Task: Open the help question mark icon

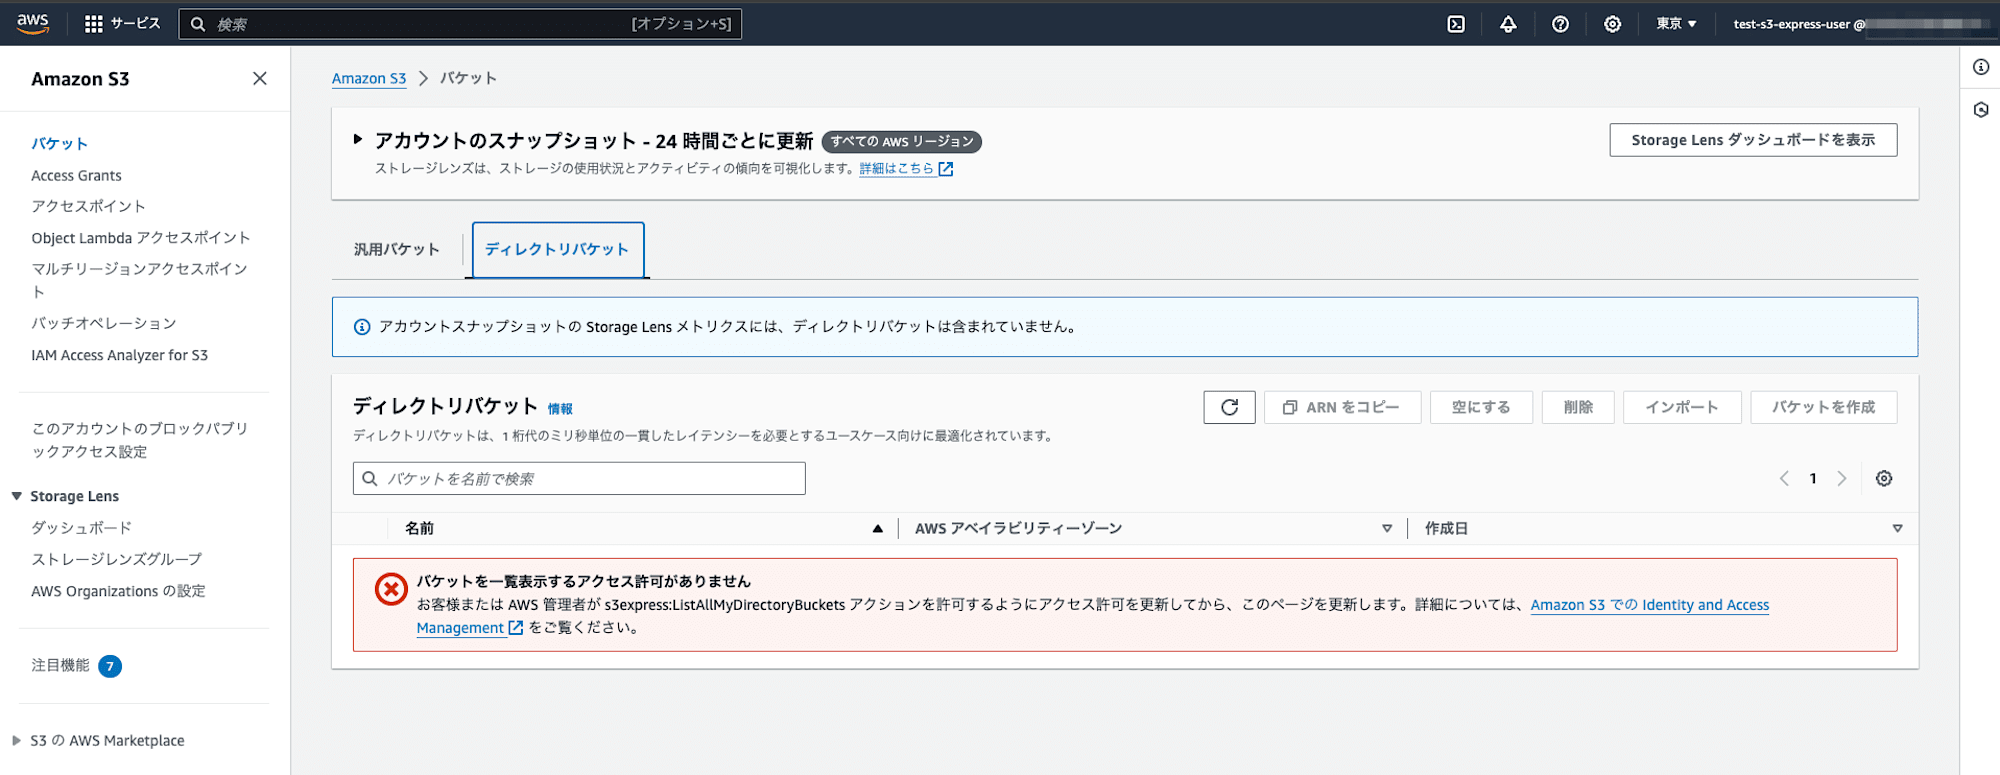Action: pos(1560,24)
